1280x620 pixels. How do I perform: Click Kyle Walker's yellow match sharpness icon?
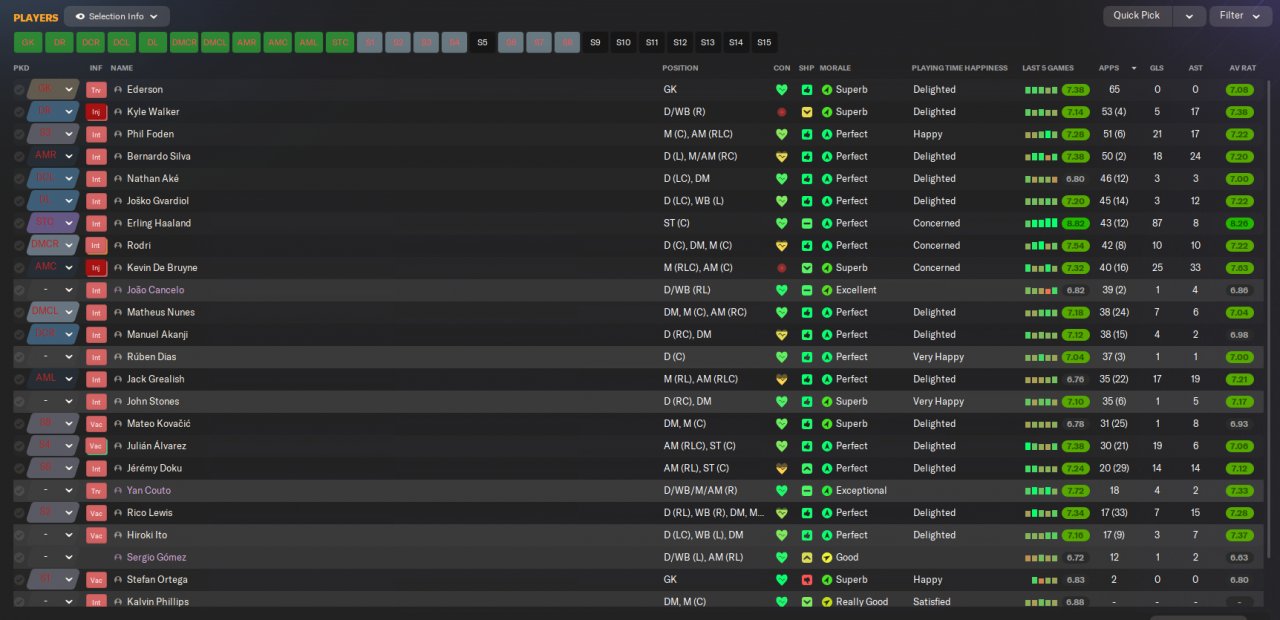click(807, 112)
